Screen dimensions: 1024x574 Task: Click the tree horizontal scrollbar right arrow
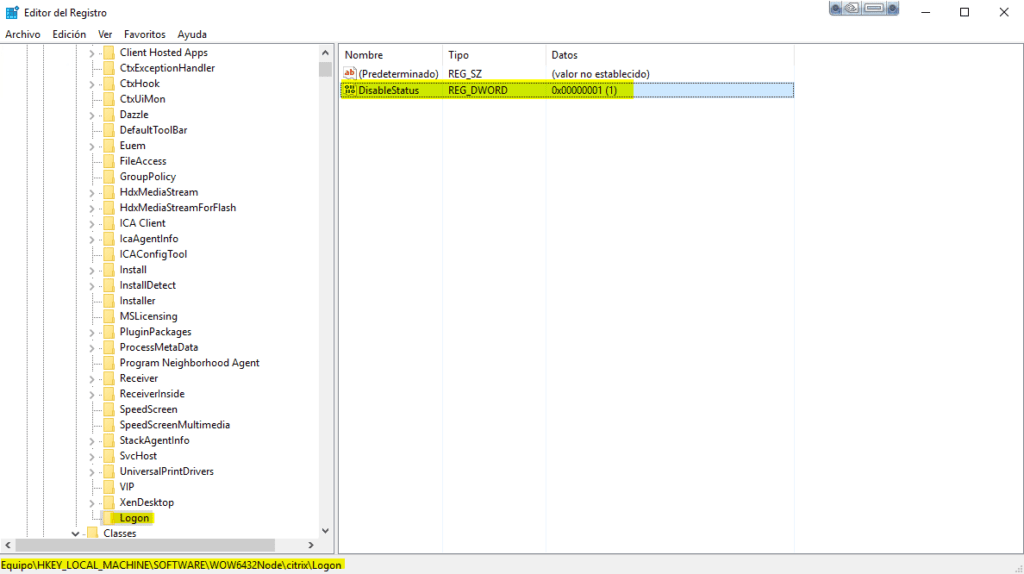pyautogui.click(x=311, y=545)
